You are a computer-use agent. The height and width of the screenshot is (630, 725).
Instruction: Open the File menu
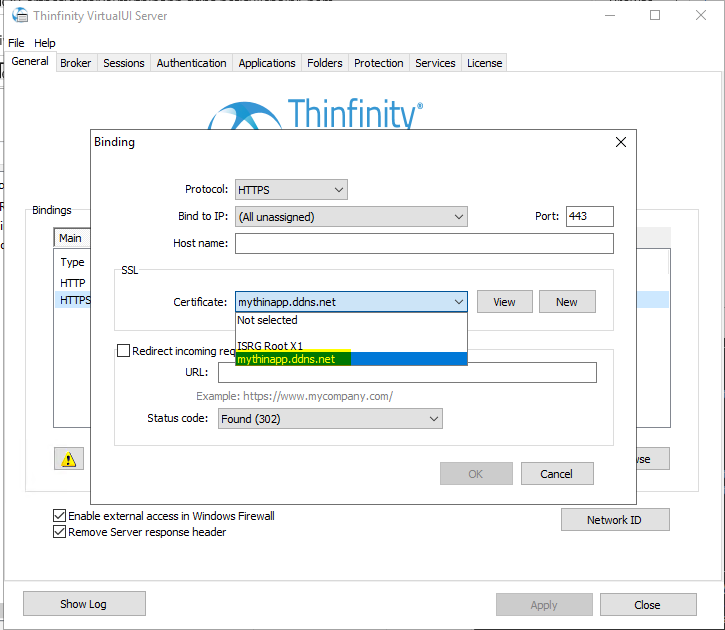[x=16, y=43]
